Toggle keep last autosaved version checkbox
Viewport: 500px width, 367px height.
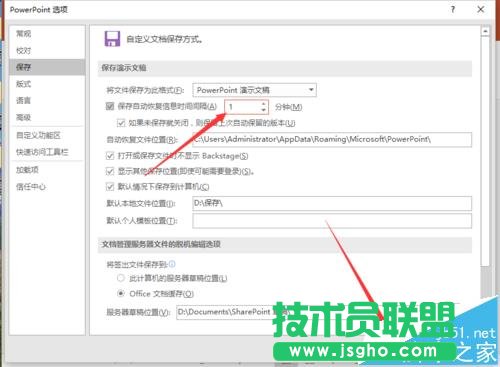[121, 123]
